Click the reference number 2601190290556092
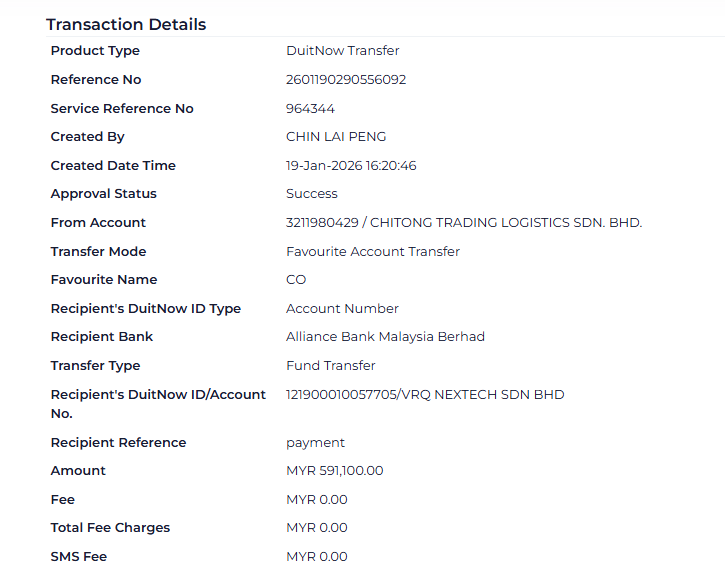Screen dimensions: 725x574 point(346,80)
